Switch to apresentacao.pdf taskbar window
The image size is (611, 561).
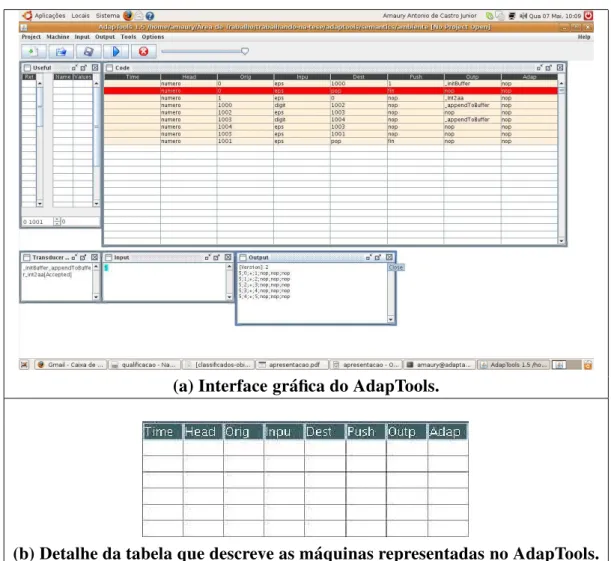pos(292,365)
